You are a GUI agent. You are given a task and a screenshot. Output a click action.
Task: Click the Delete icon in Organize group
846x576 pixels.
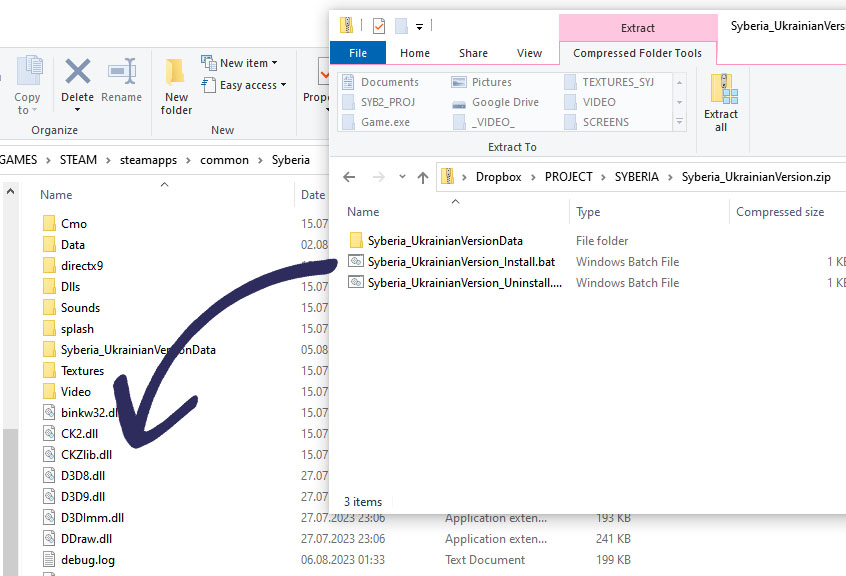pos(78,71)
